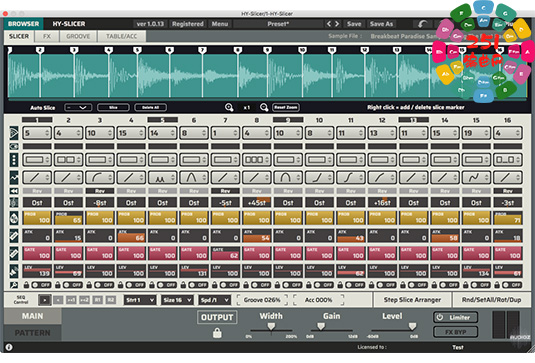Toggle Rev on step 1
Image resolution: width=535 pixels, height=363 pixels.
(x=37, y=191)
